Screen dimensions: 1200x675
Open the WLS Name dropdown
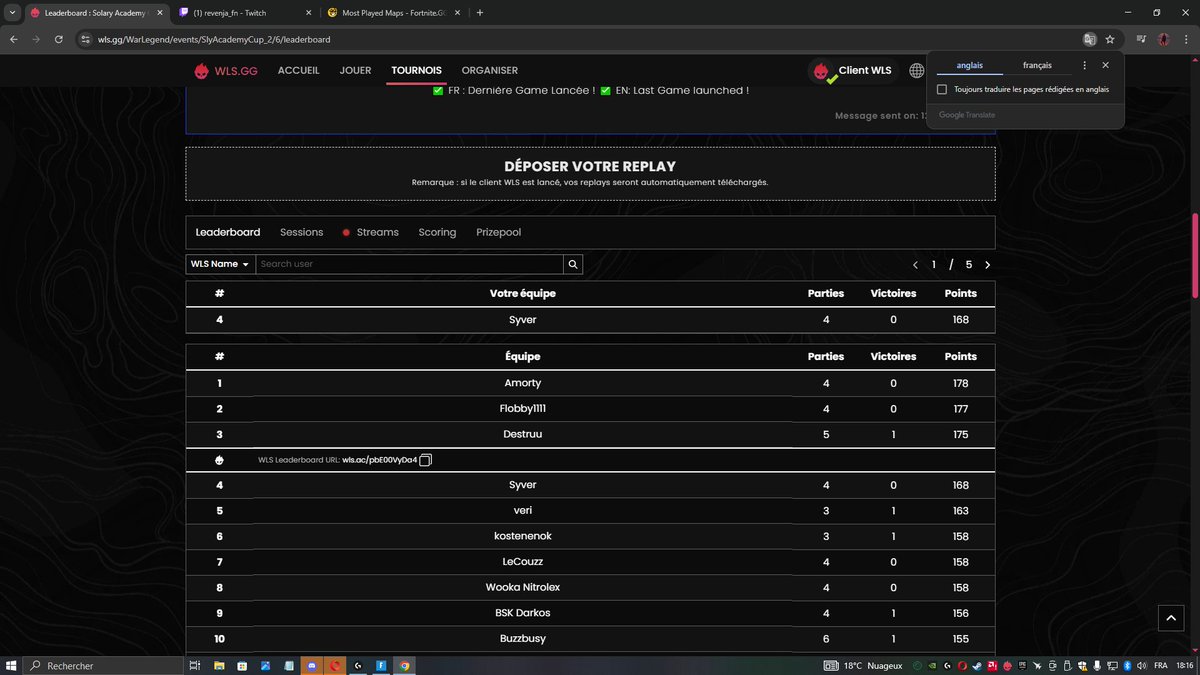pyautogui.click(x=219, y=264)
